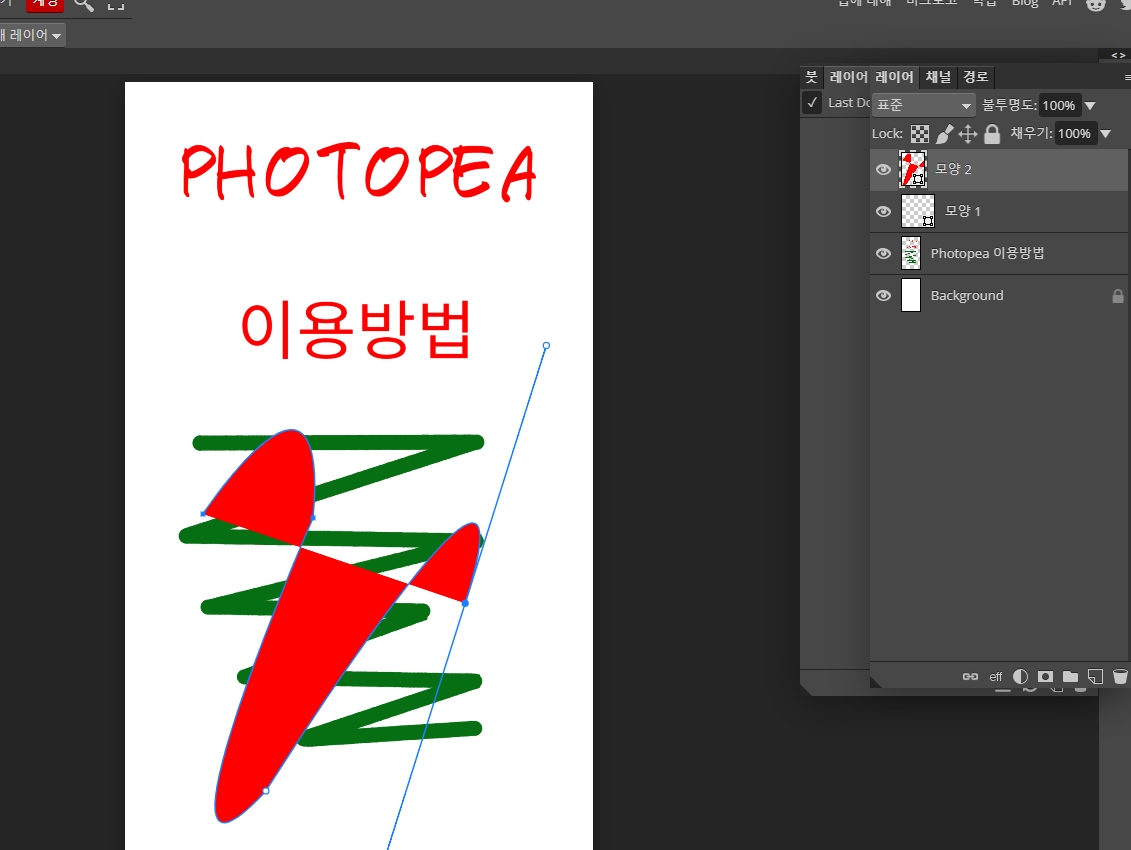Lock image pixels brush icon
Image resolution: width=1131 pixels, height=850 pixels.
944,134
